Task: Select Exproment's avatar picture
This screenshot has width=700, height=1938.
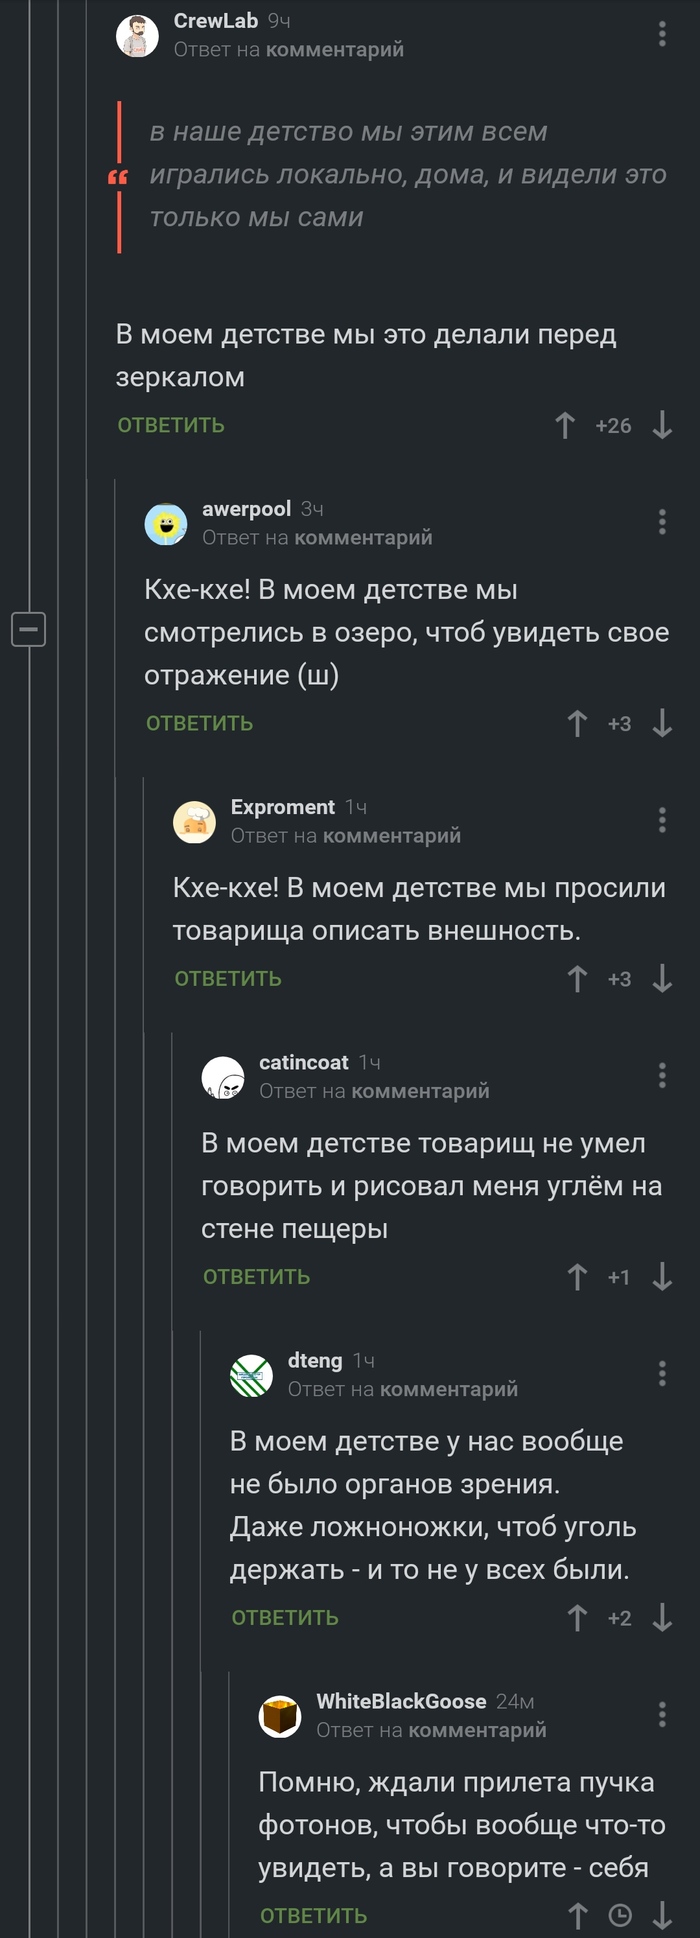Action: [x=196, y=821]
